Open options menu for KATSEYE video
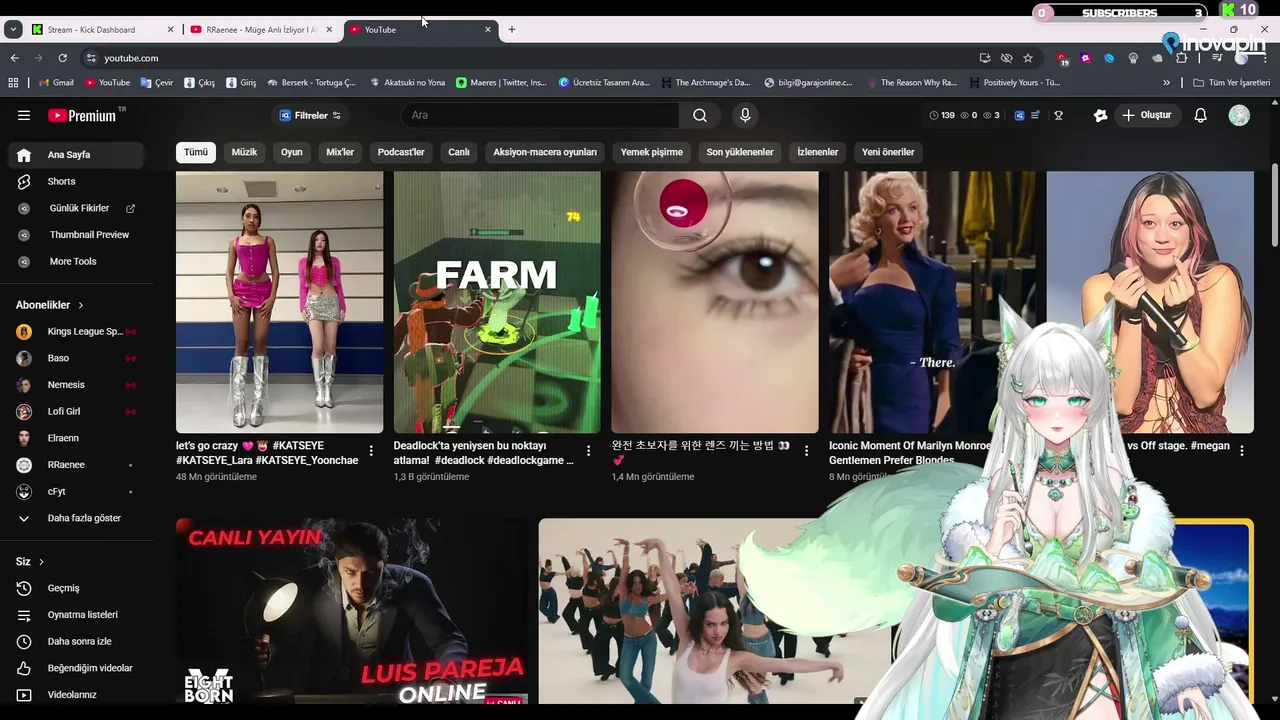 tap(371, 451)
